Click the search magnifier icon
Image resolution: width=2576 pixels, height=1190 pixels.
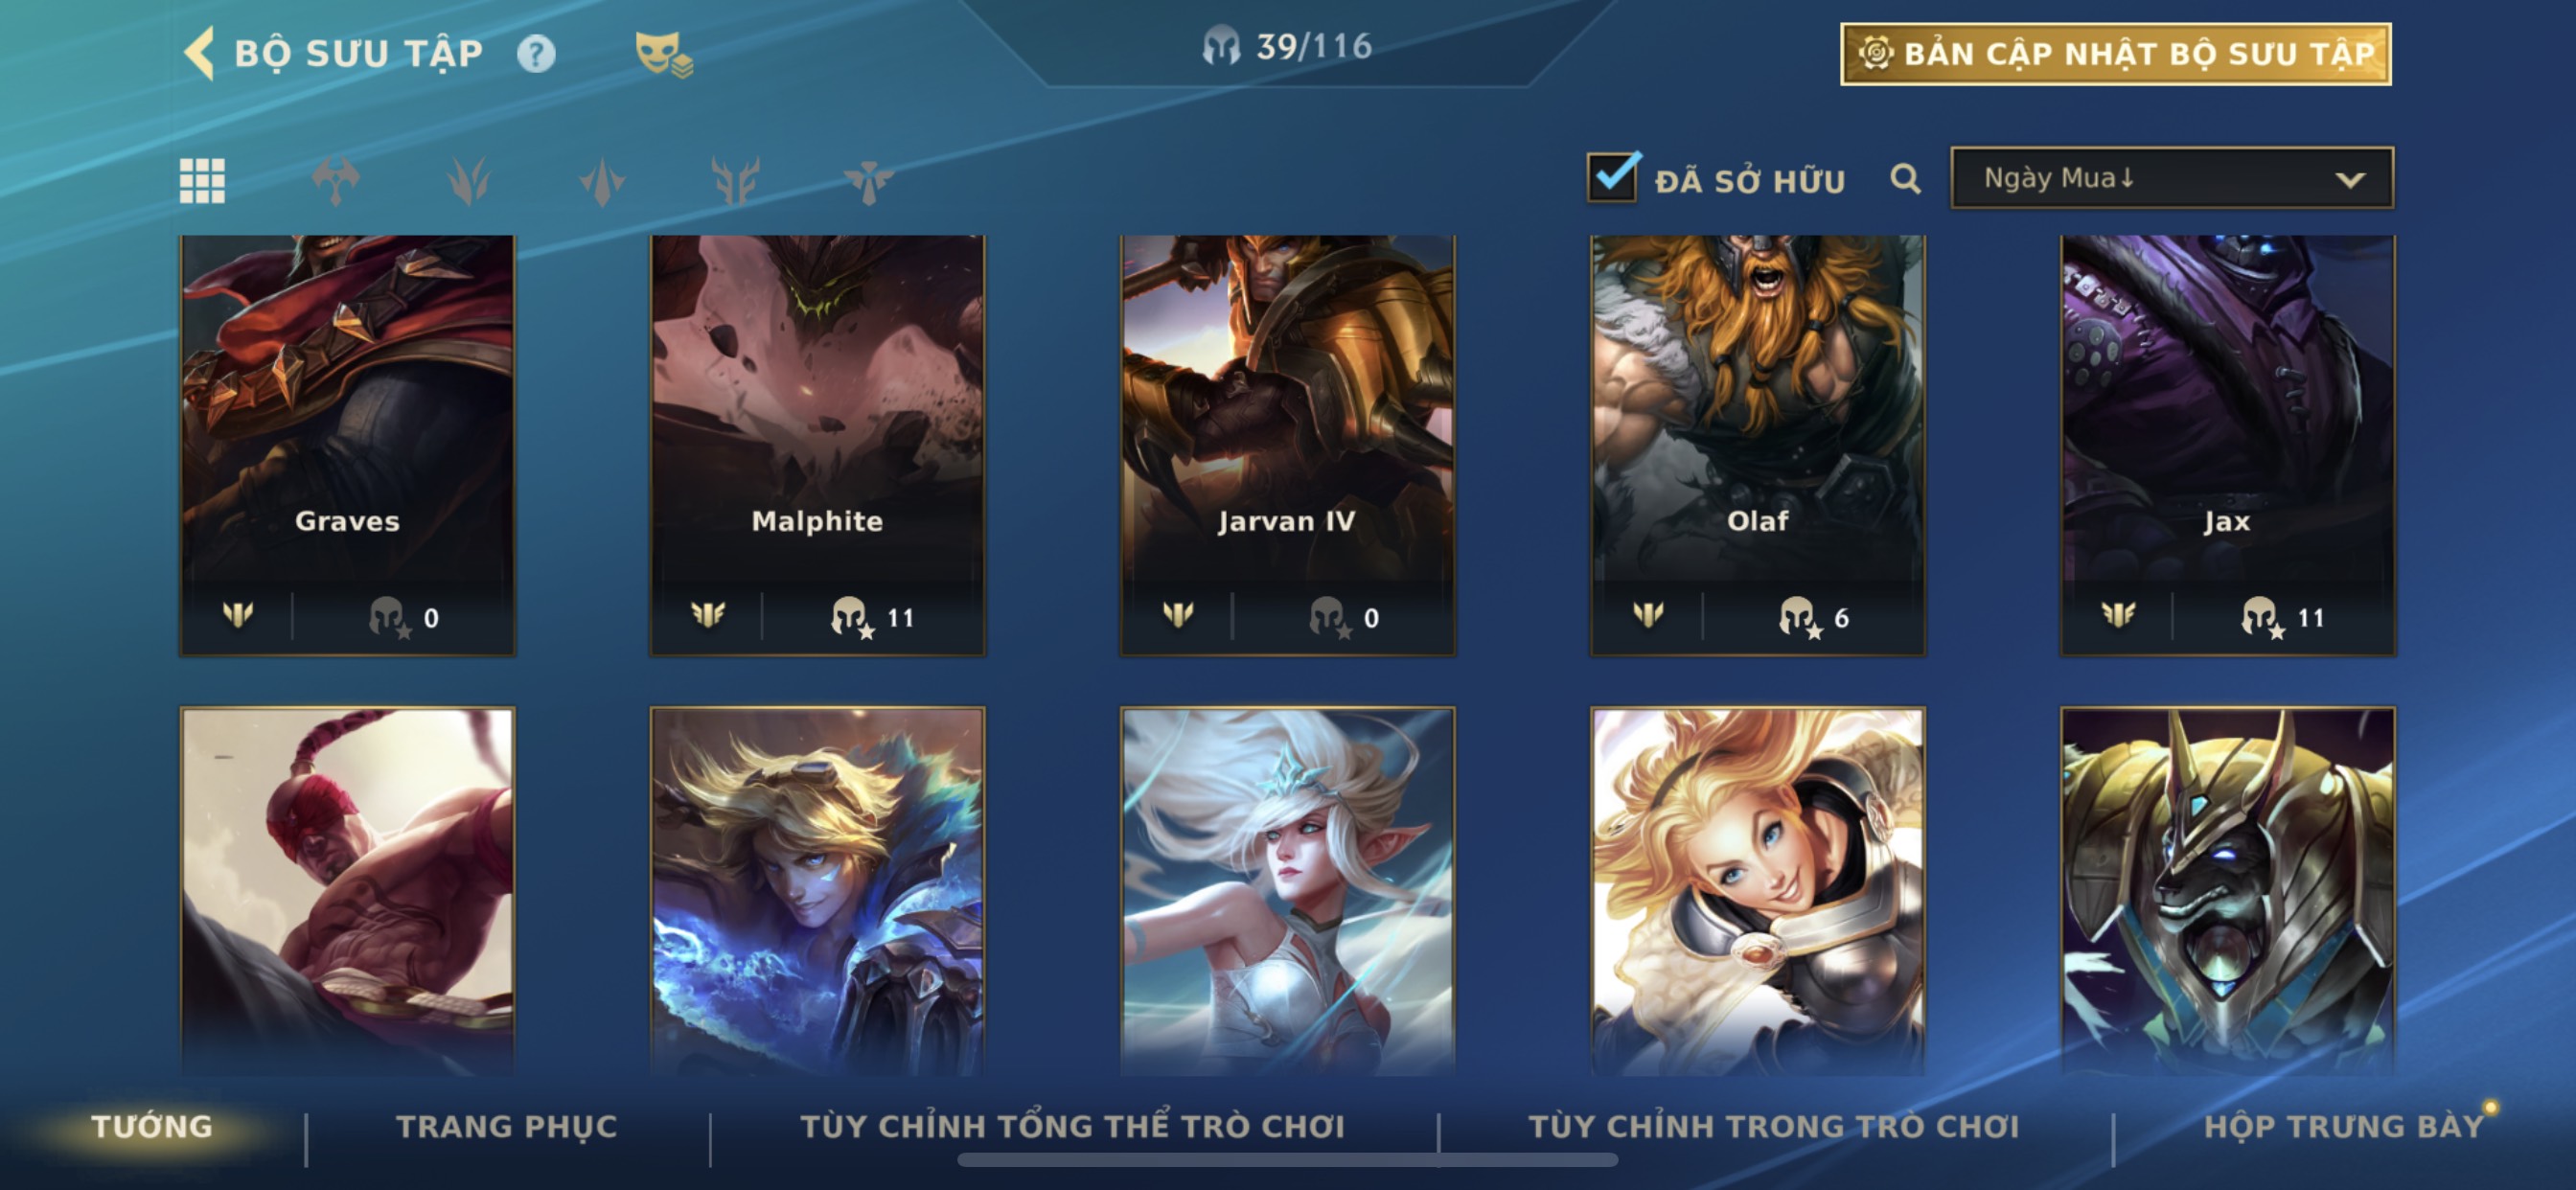(1905, 179)
